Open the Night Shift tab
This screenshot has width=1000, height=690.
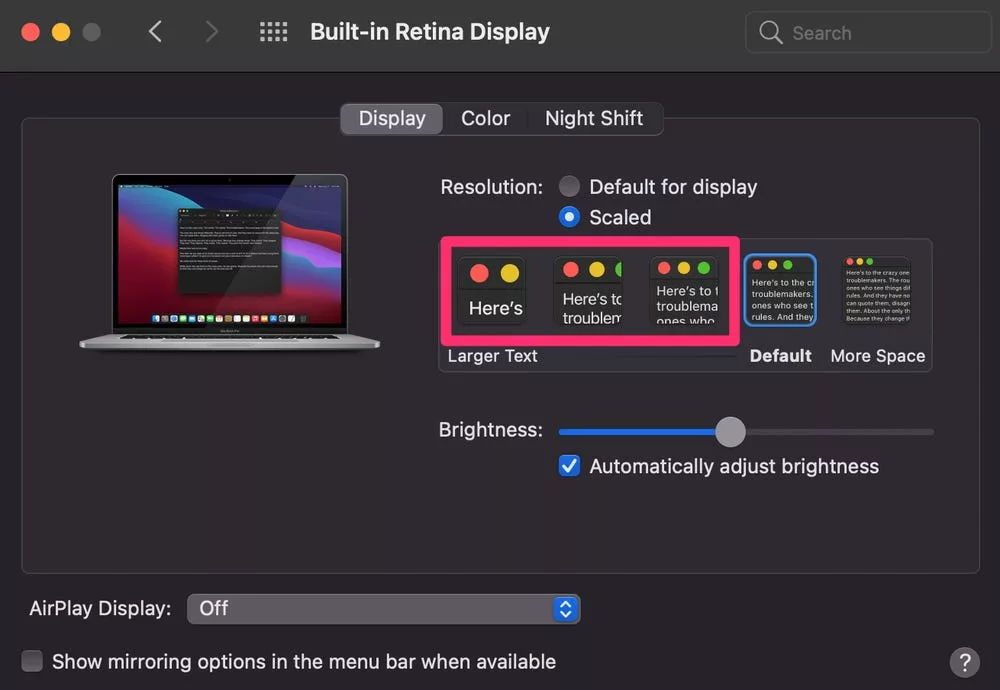[594, 118]
